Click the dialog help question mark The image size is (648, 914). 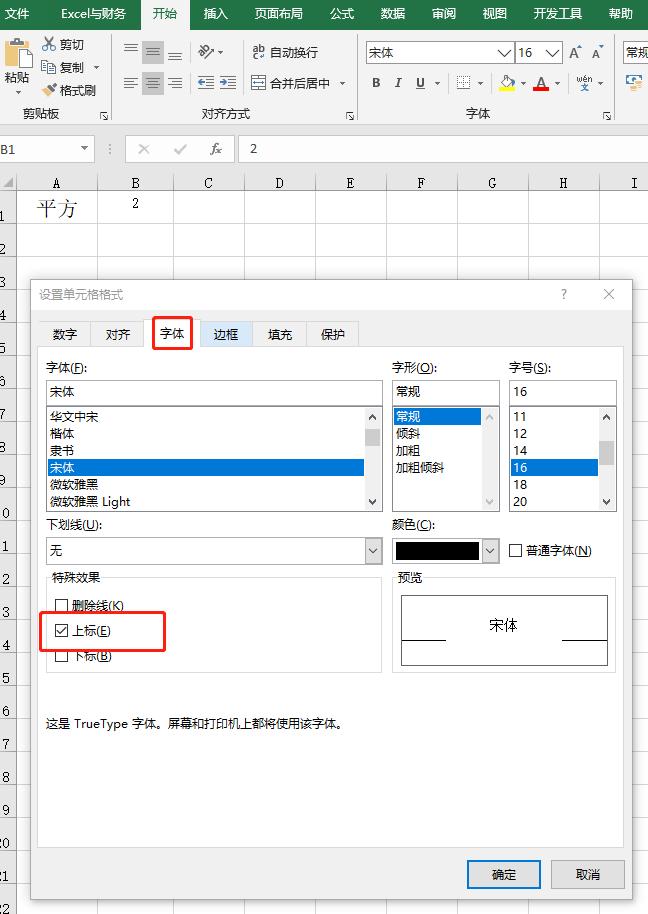(x=564, y=294)
